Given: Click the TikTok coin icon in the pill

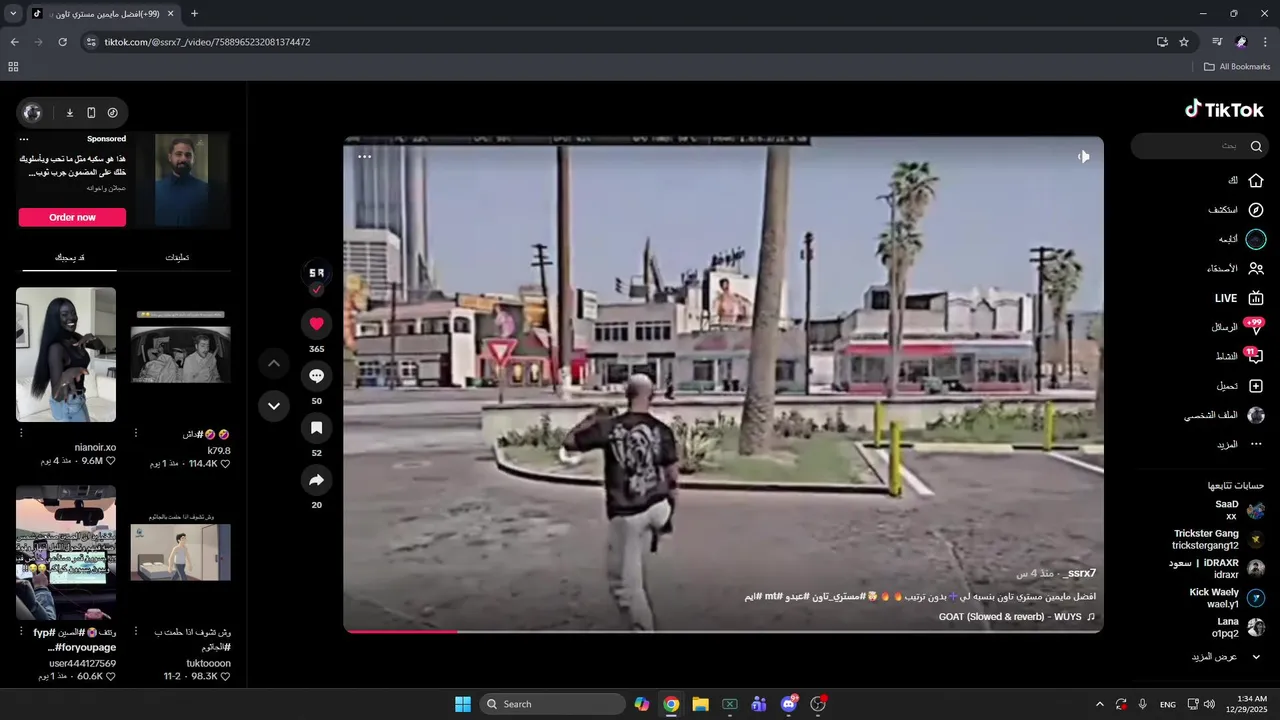Looking at the screenshot, I should coord(112,113).
